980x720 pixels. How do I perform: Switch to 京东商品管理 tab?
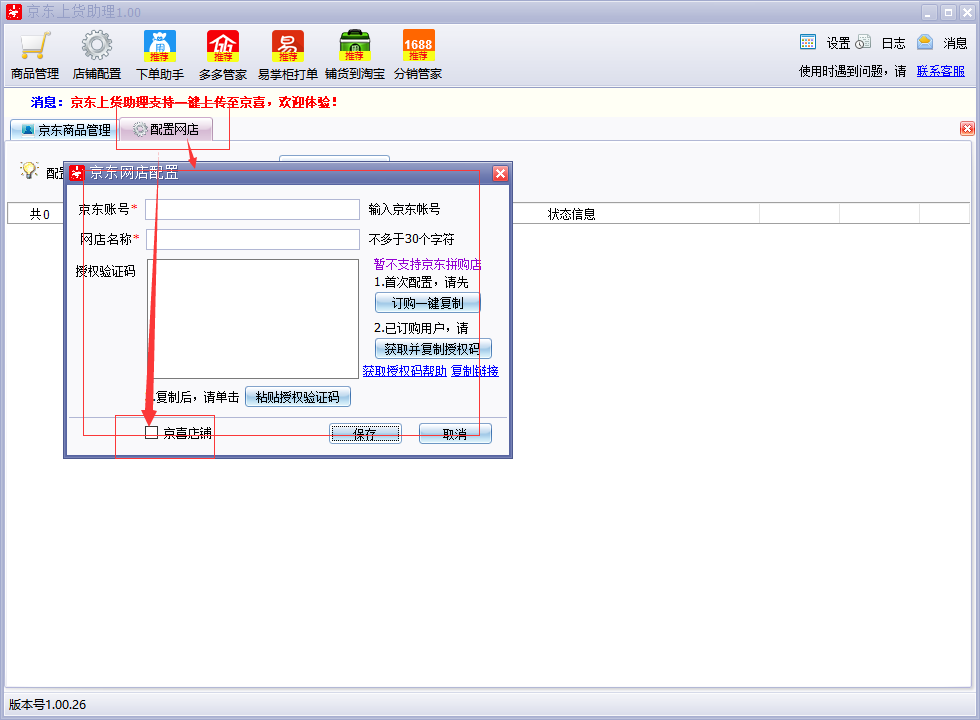(64, 130)
